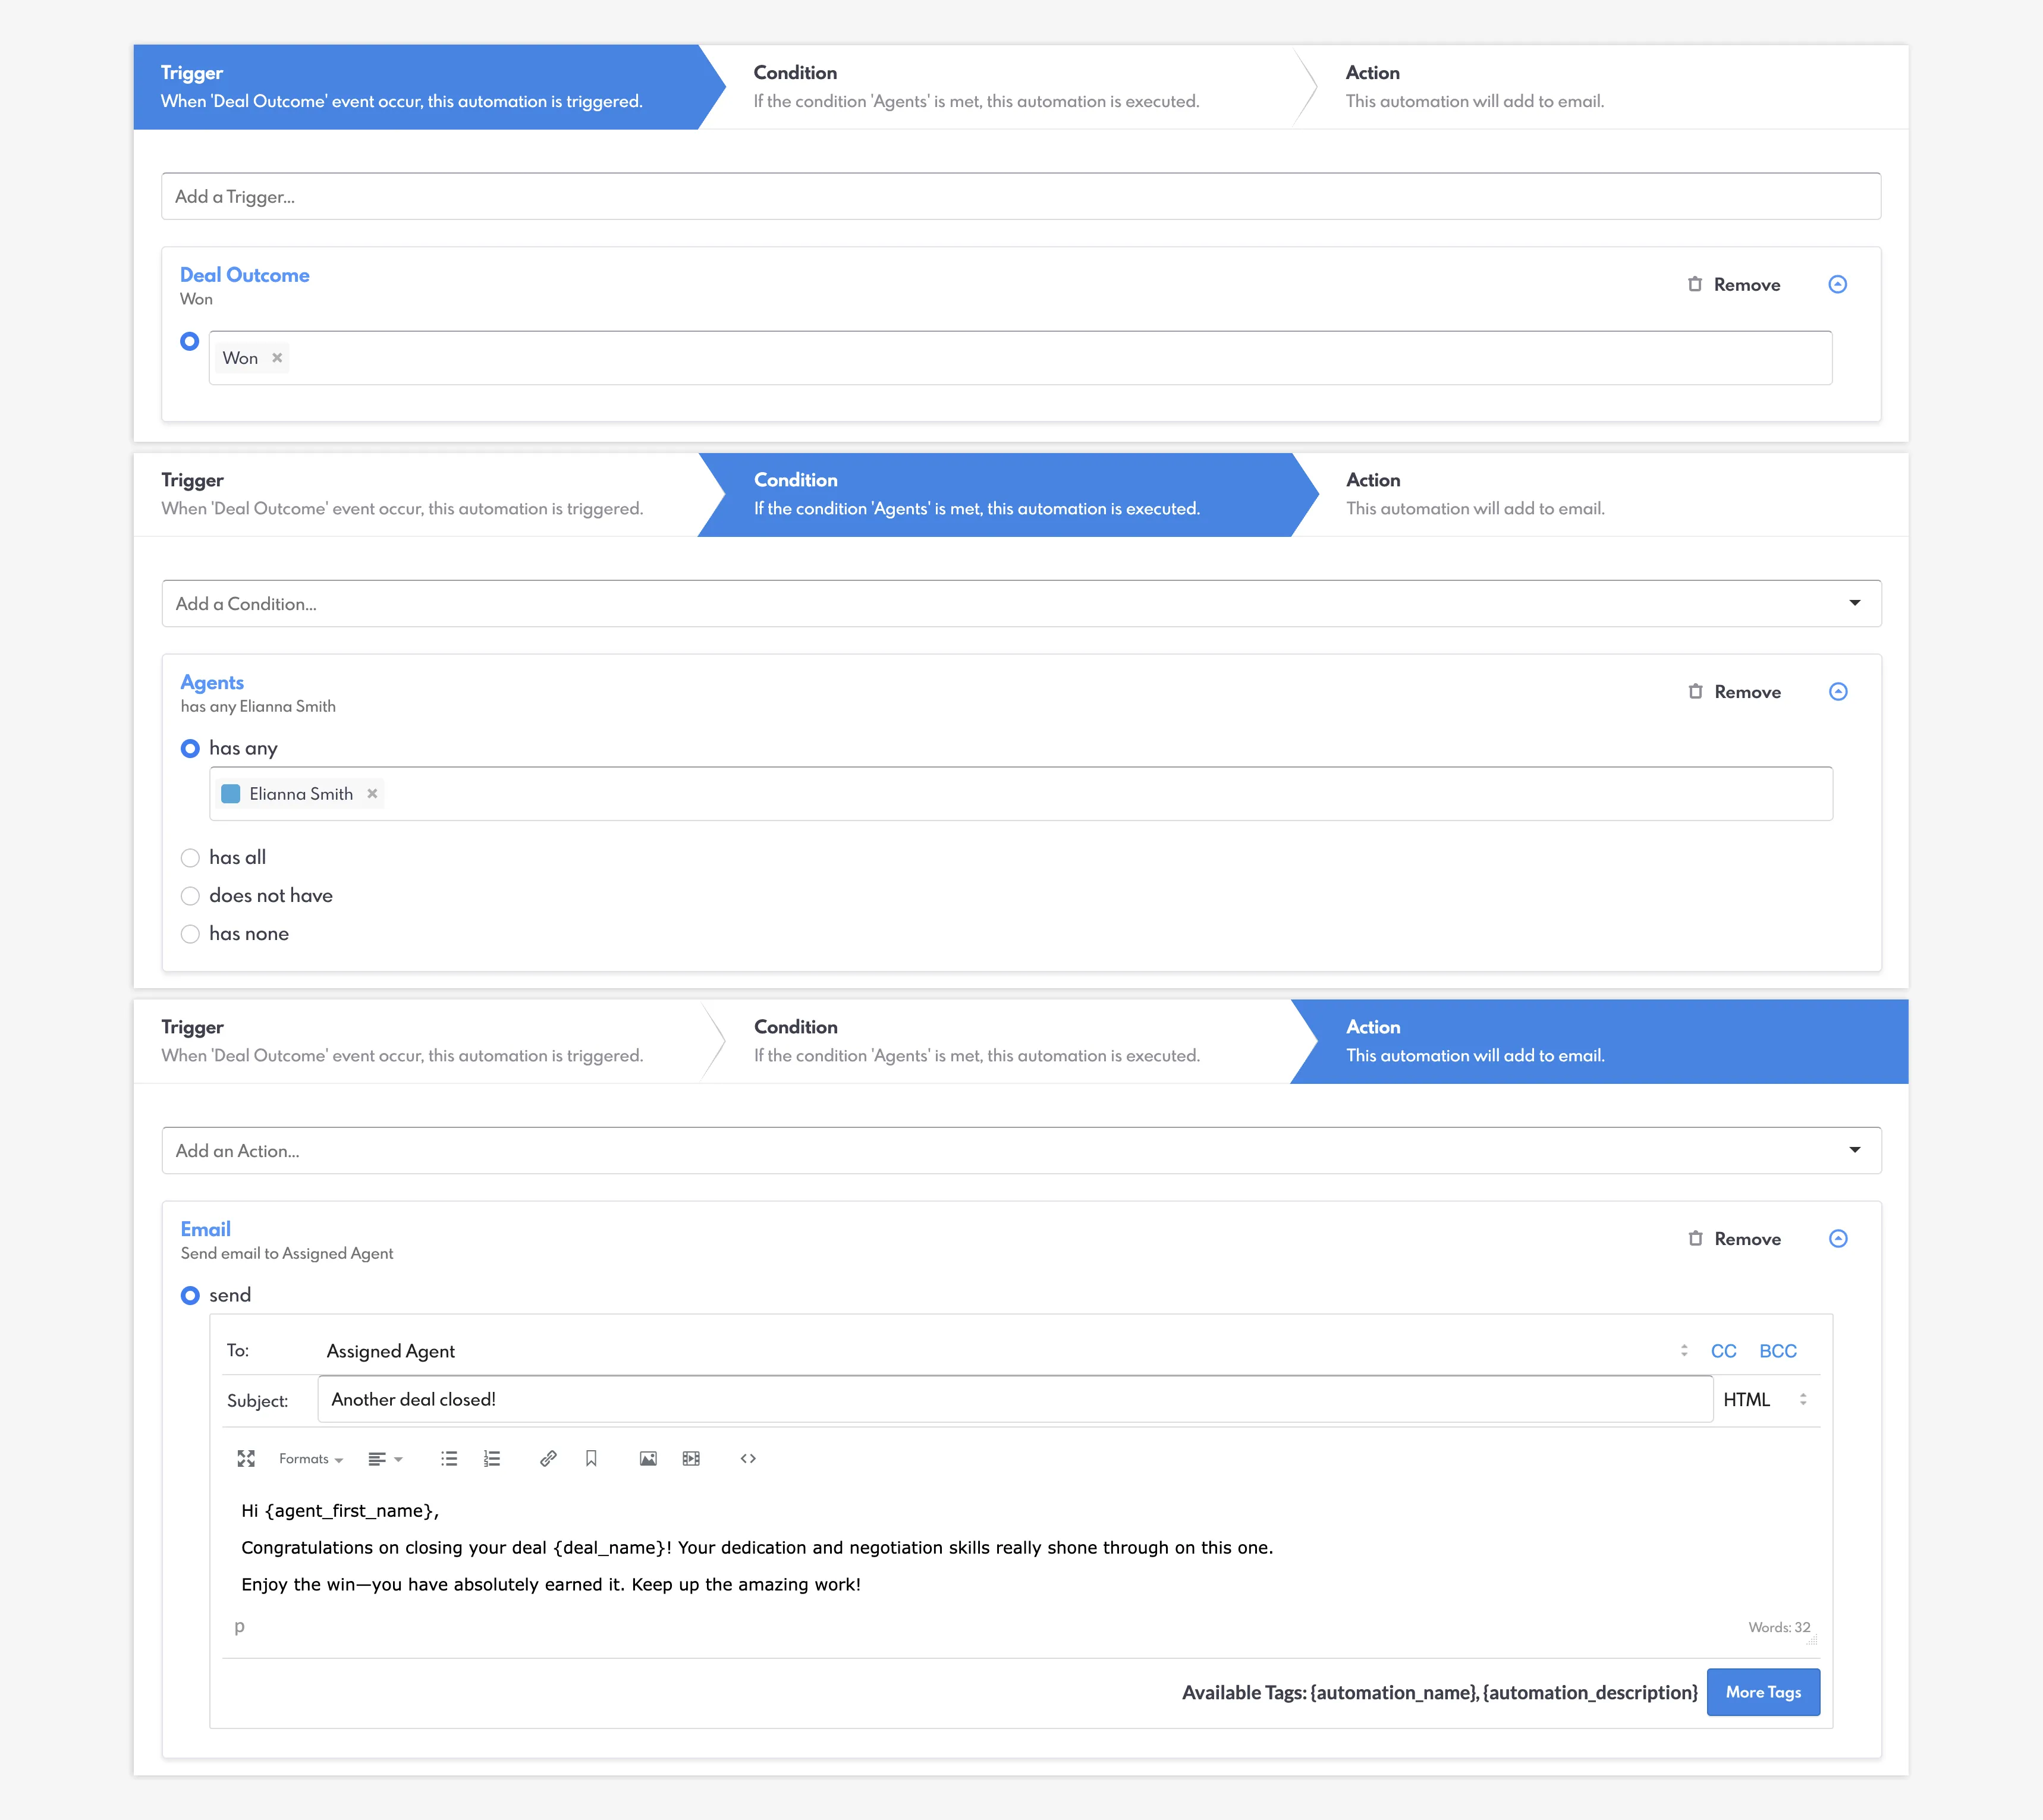Insert a link with the toolbar icon
The width and height of the screenshot is (2043, 1820).
tap(548, 1459)
